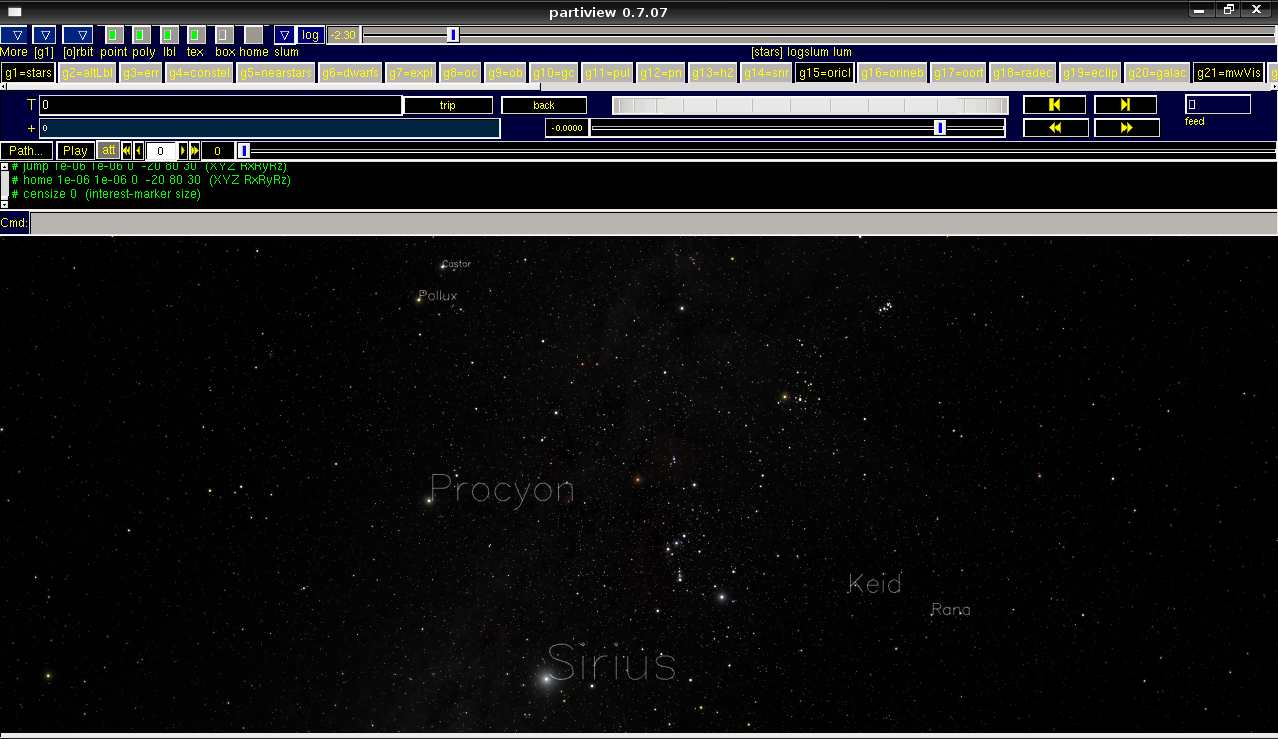
Task: Click the slum luminosity slider handle
Action: click(453, 35)
